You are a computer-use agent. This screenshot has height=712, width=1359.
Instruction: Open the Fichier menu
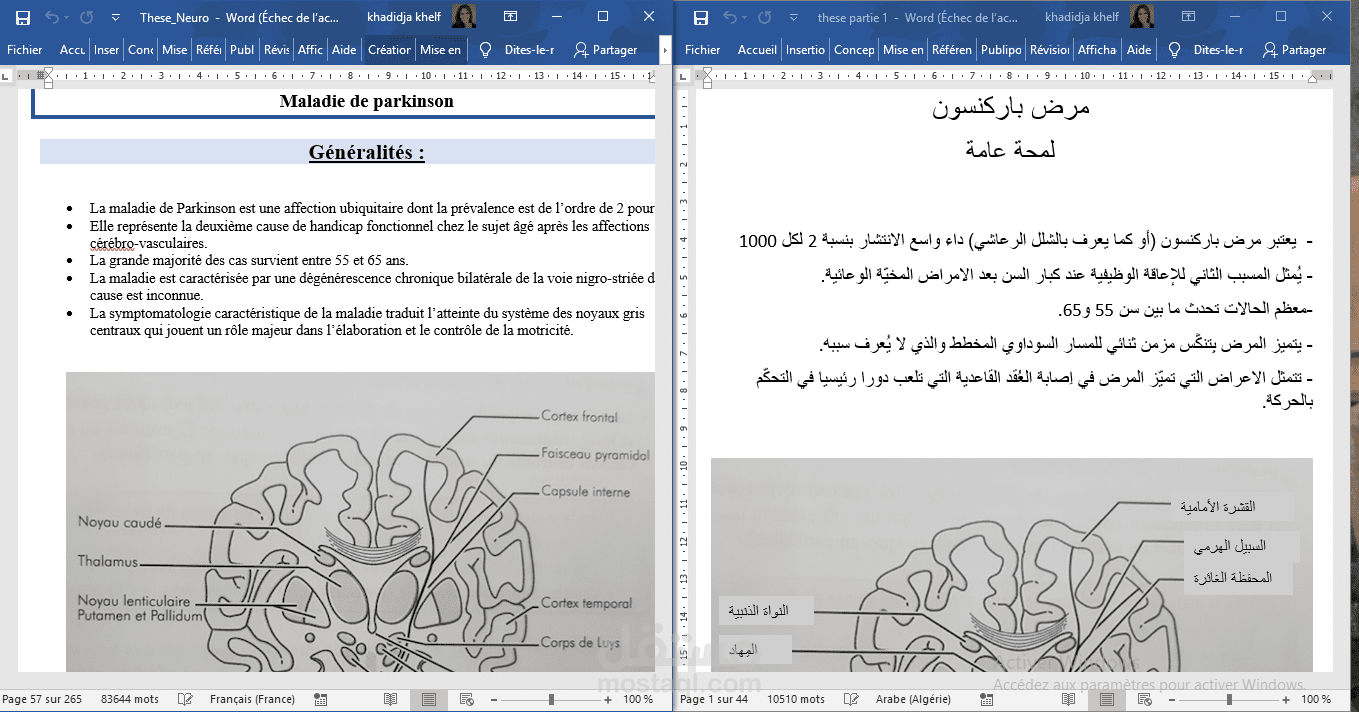point(24,50)
